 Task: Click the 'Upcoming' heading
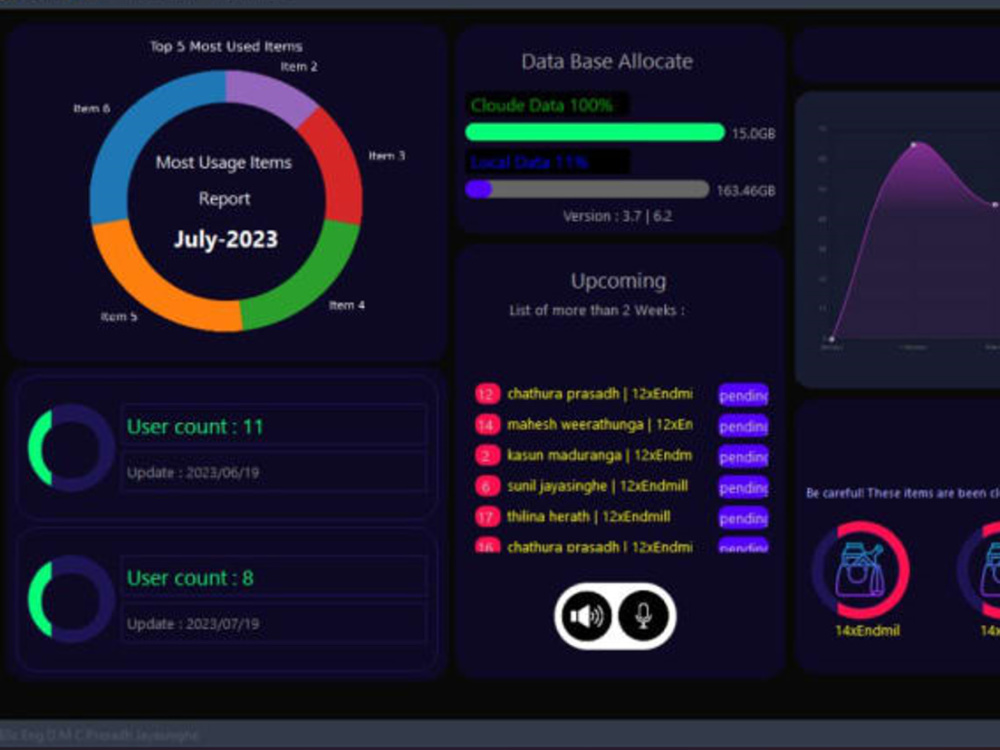(618, 281)
